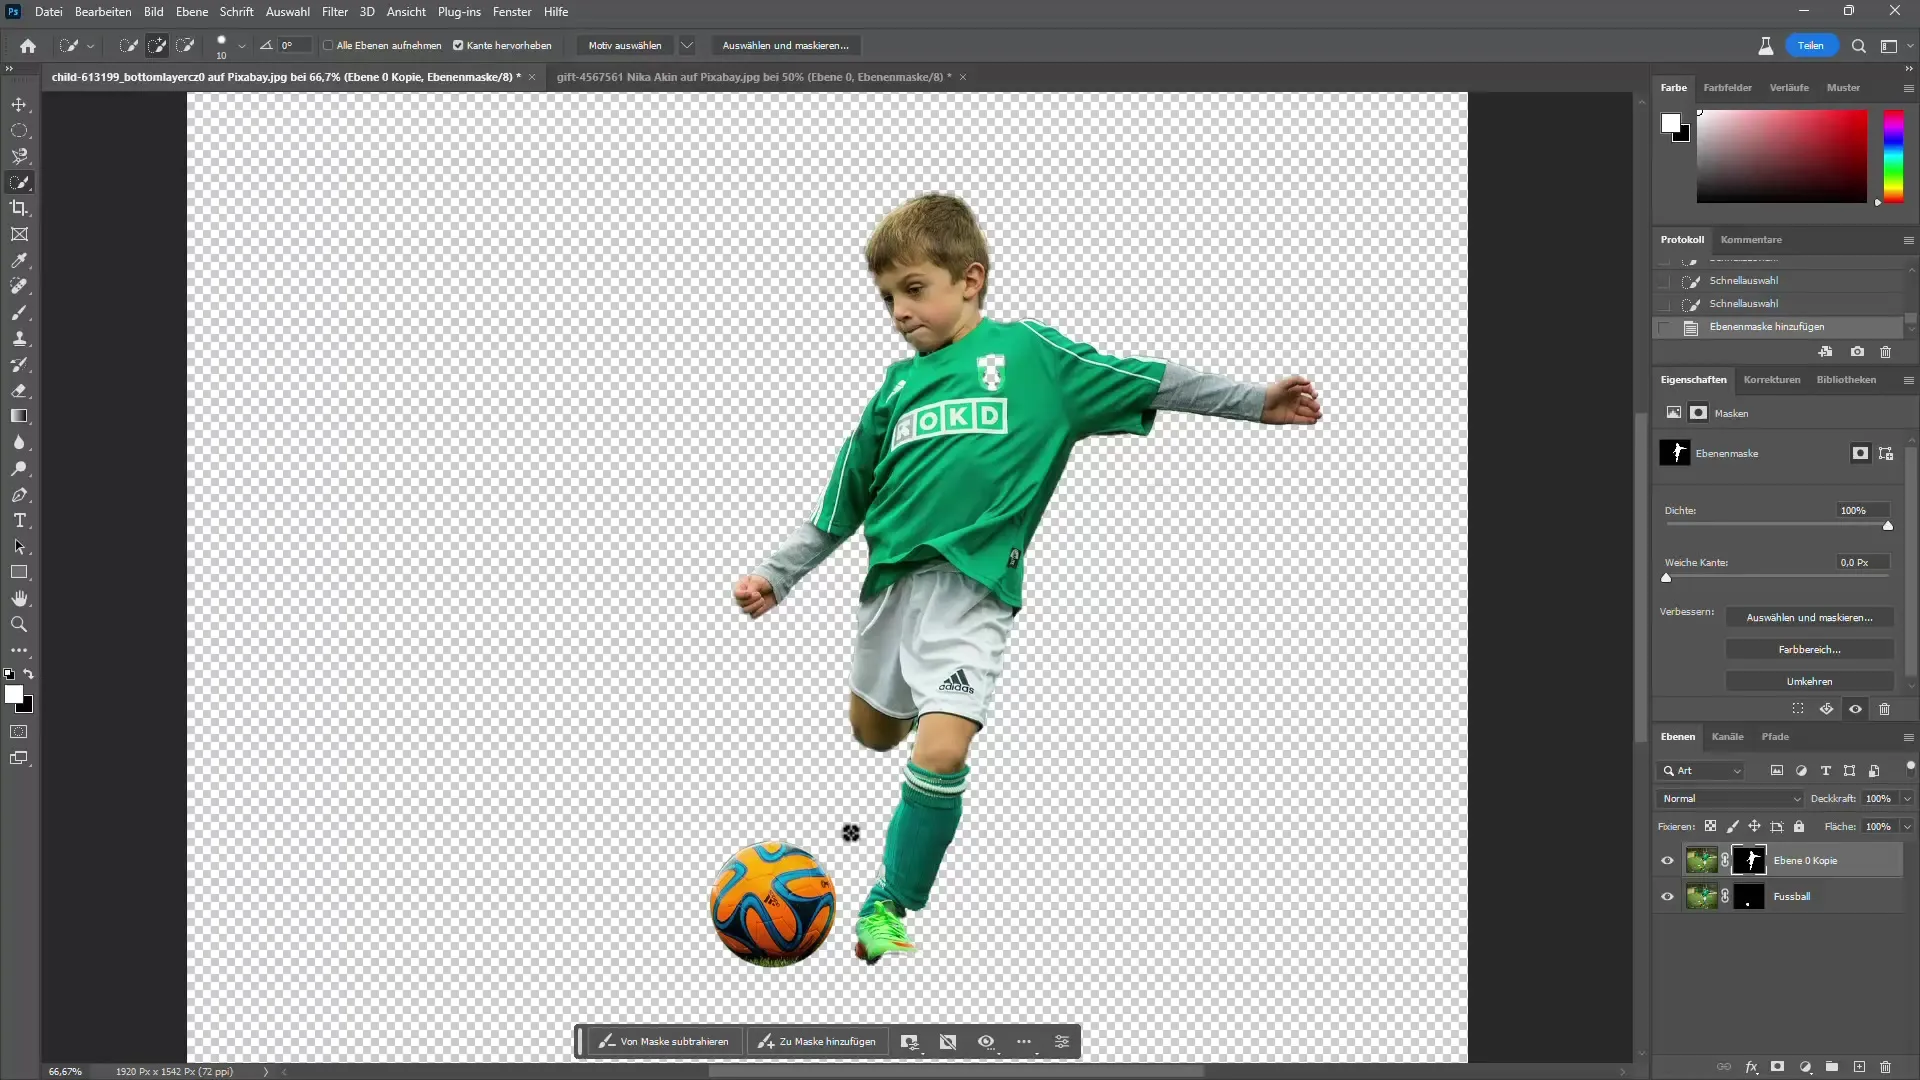This screenshot has width=1920, height=1080.
Task: Click the Teilen share button
Action: [x=1811, y=46]
